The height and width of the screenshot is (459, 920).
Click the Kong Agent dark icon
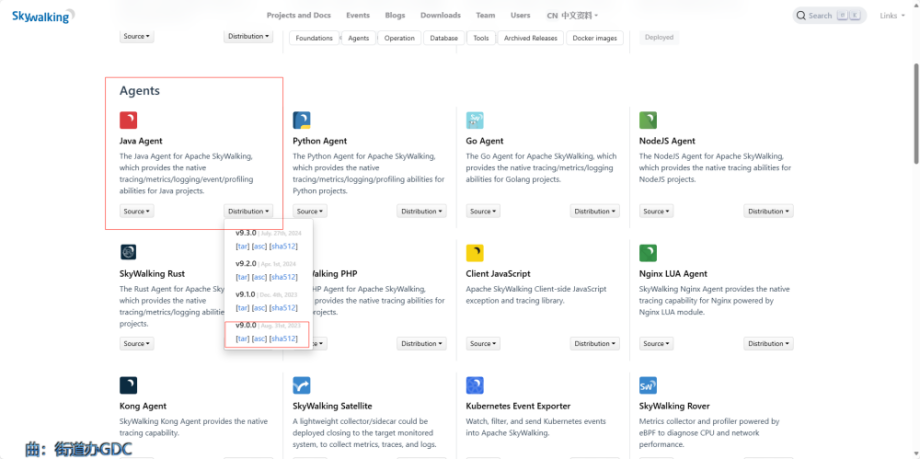tap(128, 386)
